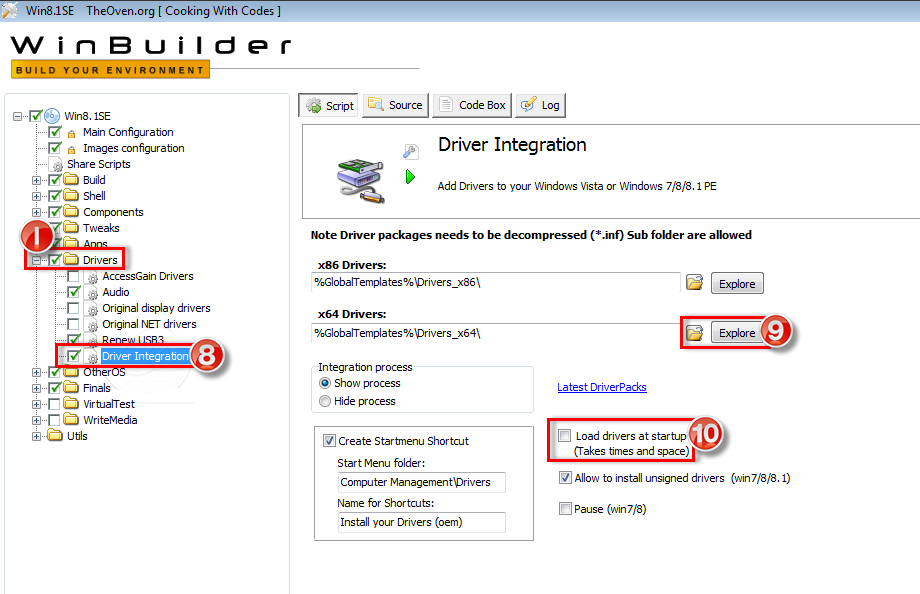Click the Drivers folder icon

point(71,259)
